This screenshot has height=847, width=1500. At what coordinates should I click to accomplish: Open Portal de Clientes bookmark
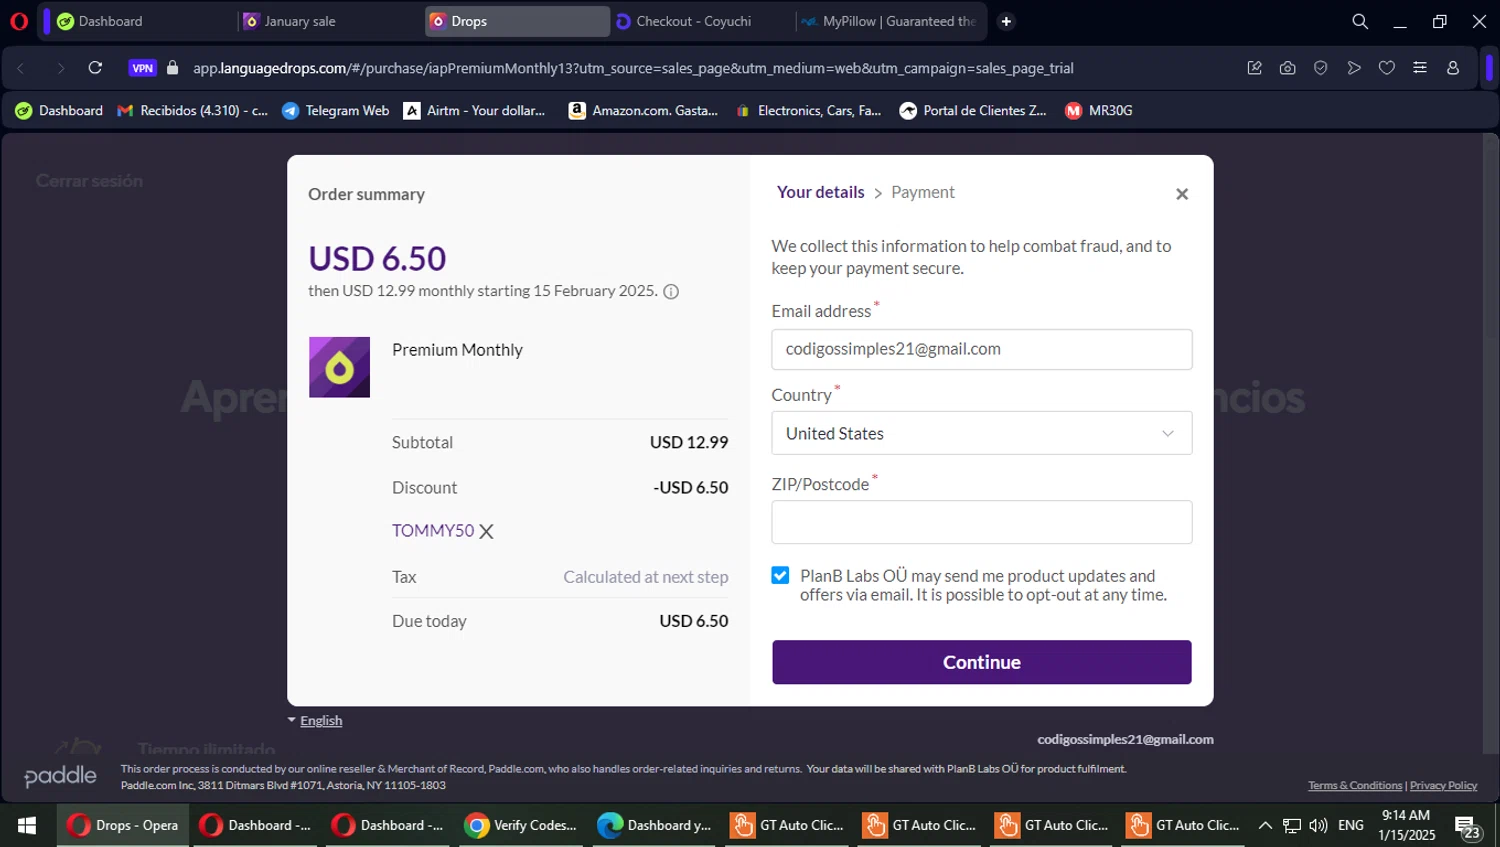pos(973,111)
